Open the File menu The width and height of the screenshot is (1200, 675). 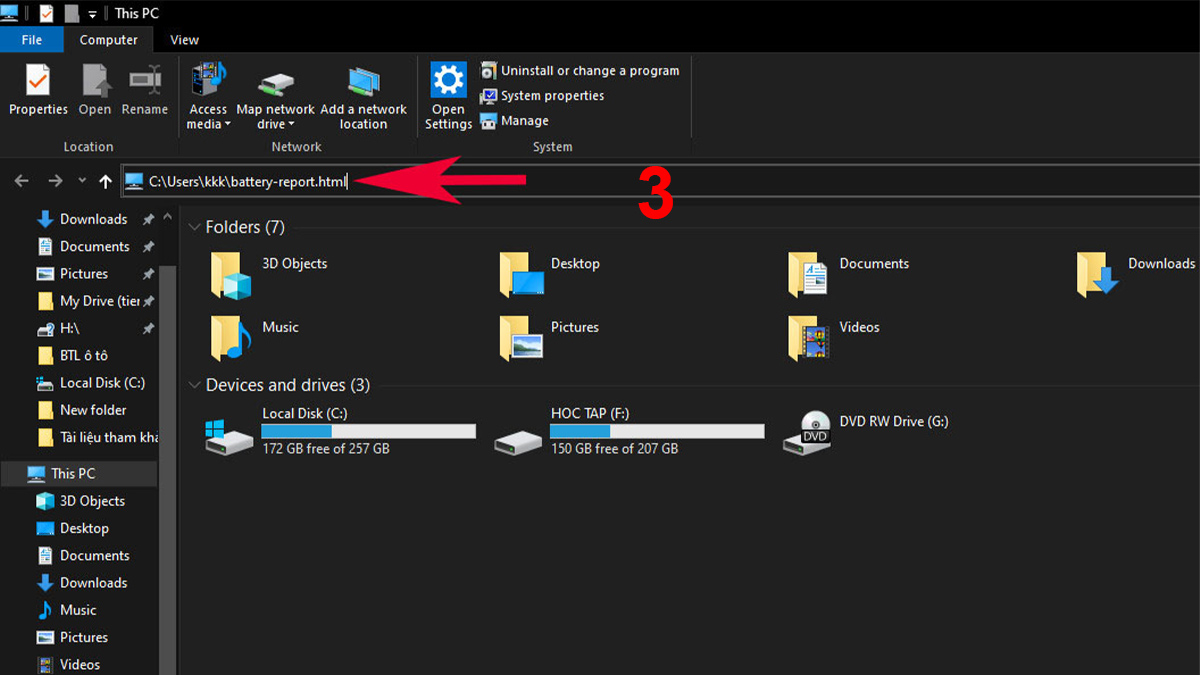click(x=32, y=40)
